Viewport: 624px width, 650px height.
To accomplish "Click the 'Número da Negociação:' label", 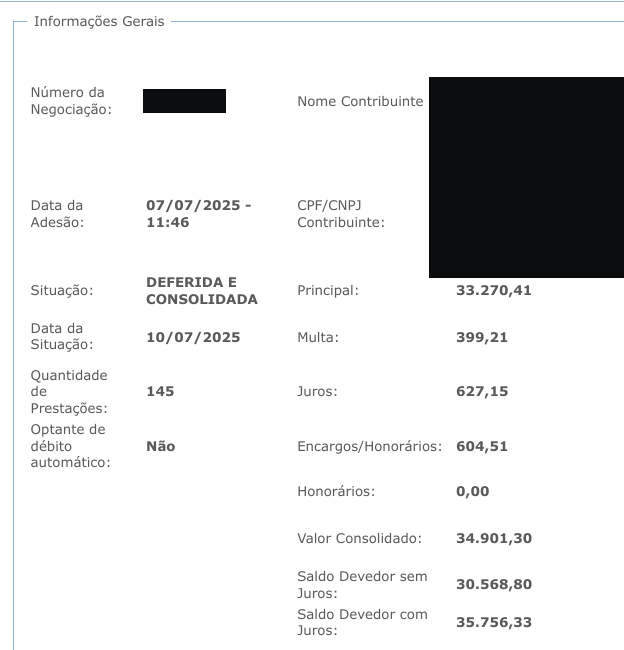I will click(x=71, y=101).
